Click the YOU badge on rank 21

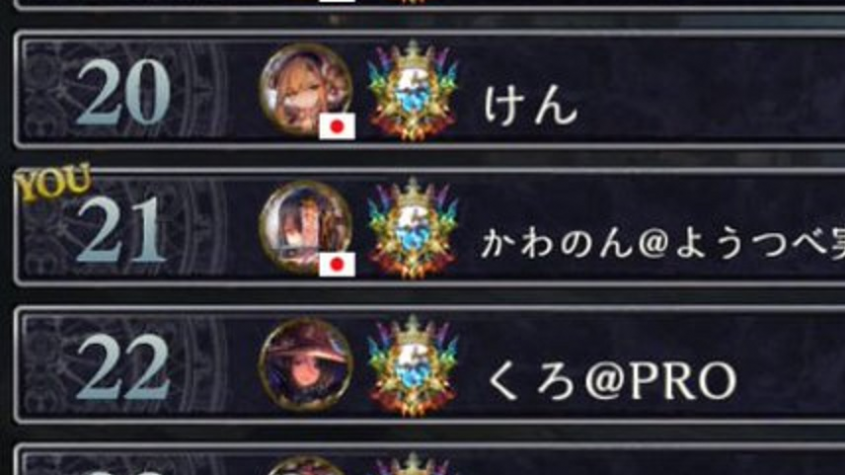pos(53,182)
